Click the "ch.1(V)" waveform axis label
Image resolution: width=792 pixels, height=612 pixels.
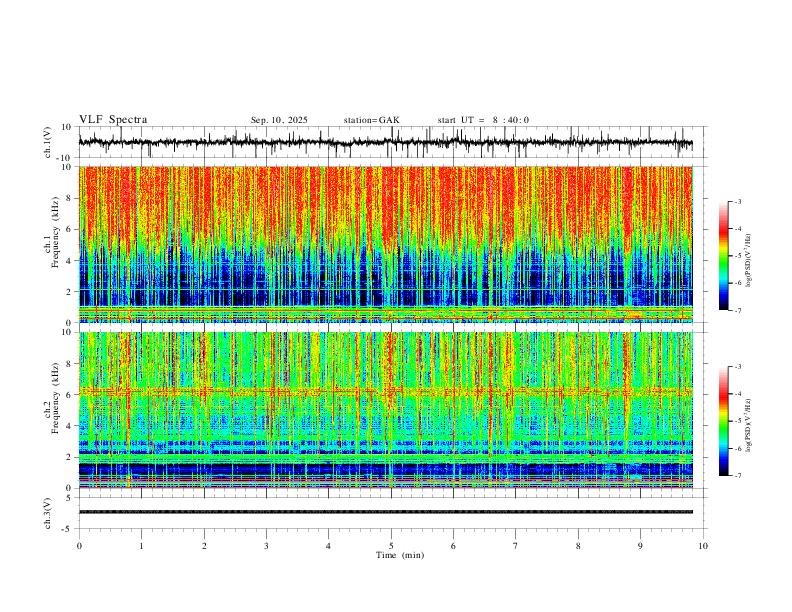tap(48, 142)
